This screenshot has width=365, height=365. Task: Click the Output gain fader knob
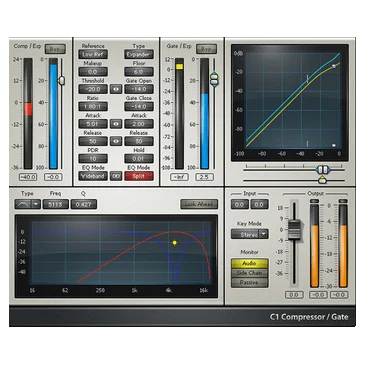294,230
